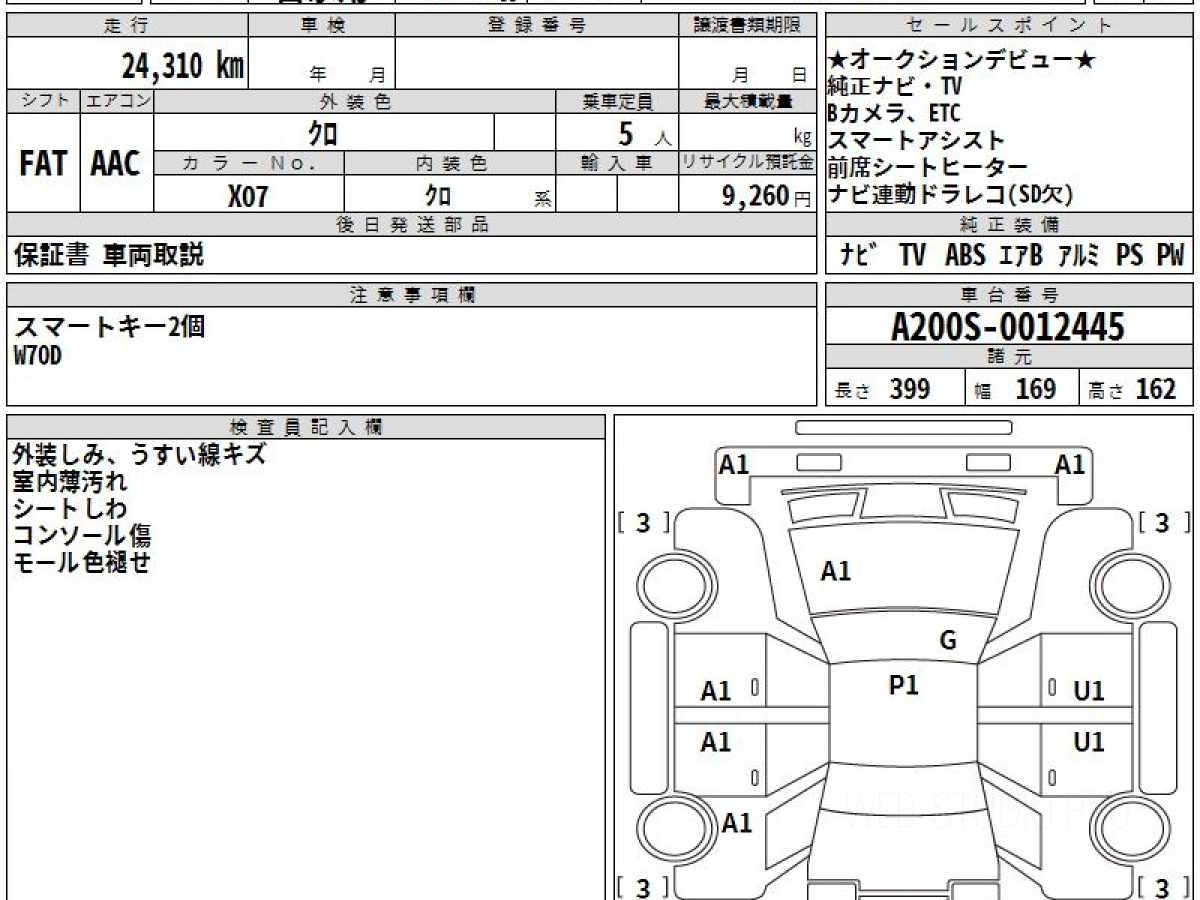Select the ABS equipment label

(x=964, y=255)
